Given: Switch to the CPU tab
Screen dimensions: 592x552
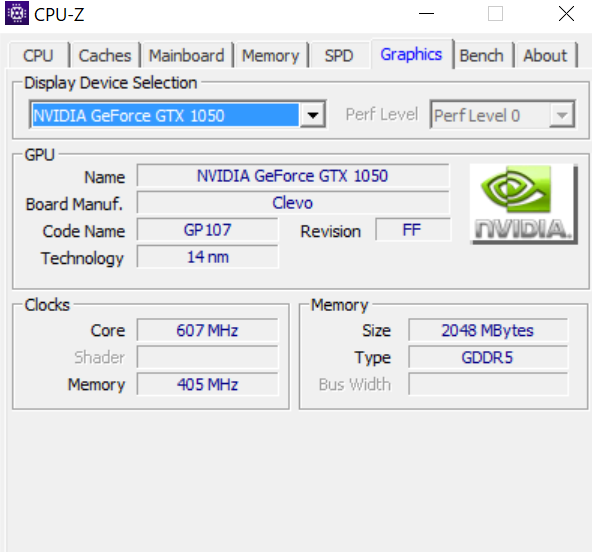Looking at the screenshot, I should coord(38,55).
